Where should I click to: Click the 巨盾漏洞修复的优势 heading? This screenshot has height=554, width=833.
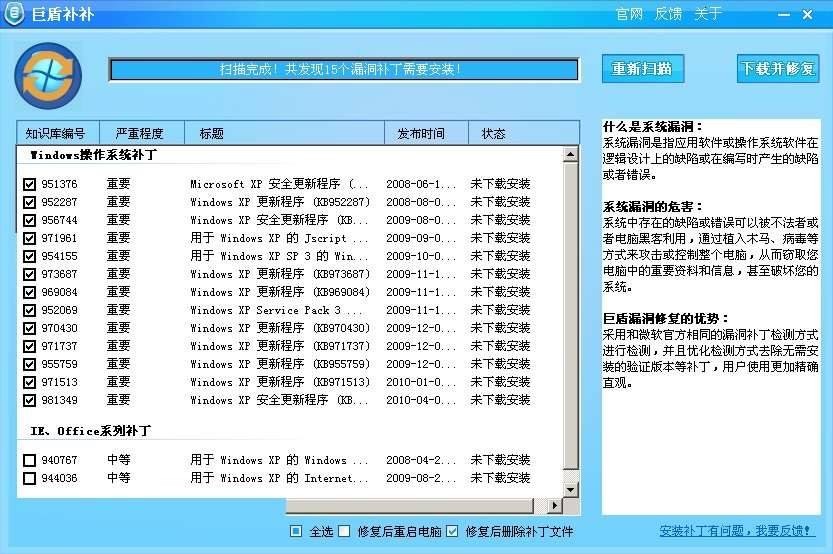tap(666, 319)
